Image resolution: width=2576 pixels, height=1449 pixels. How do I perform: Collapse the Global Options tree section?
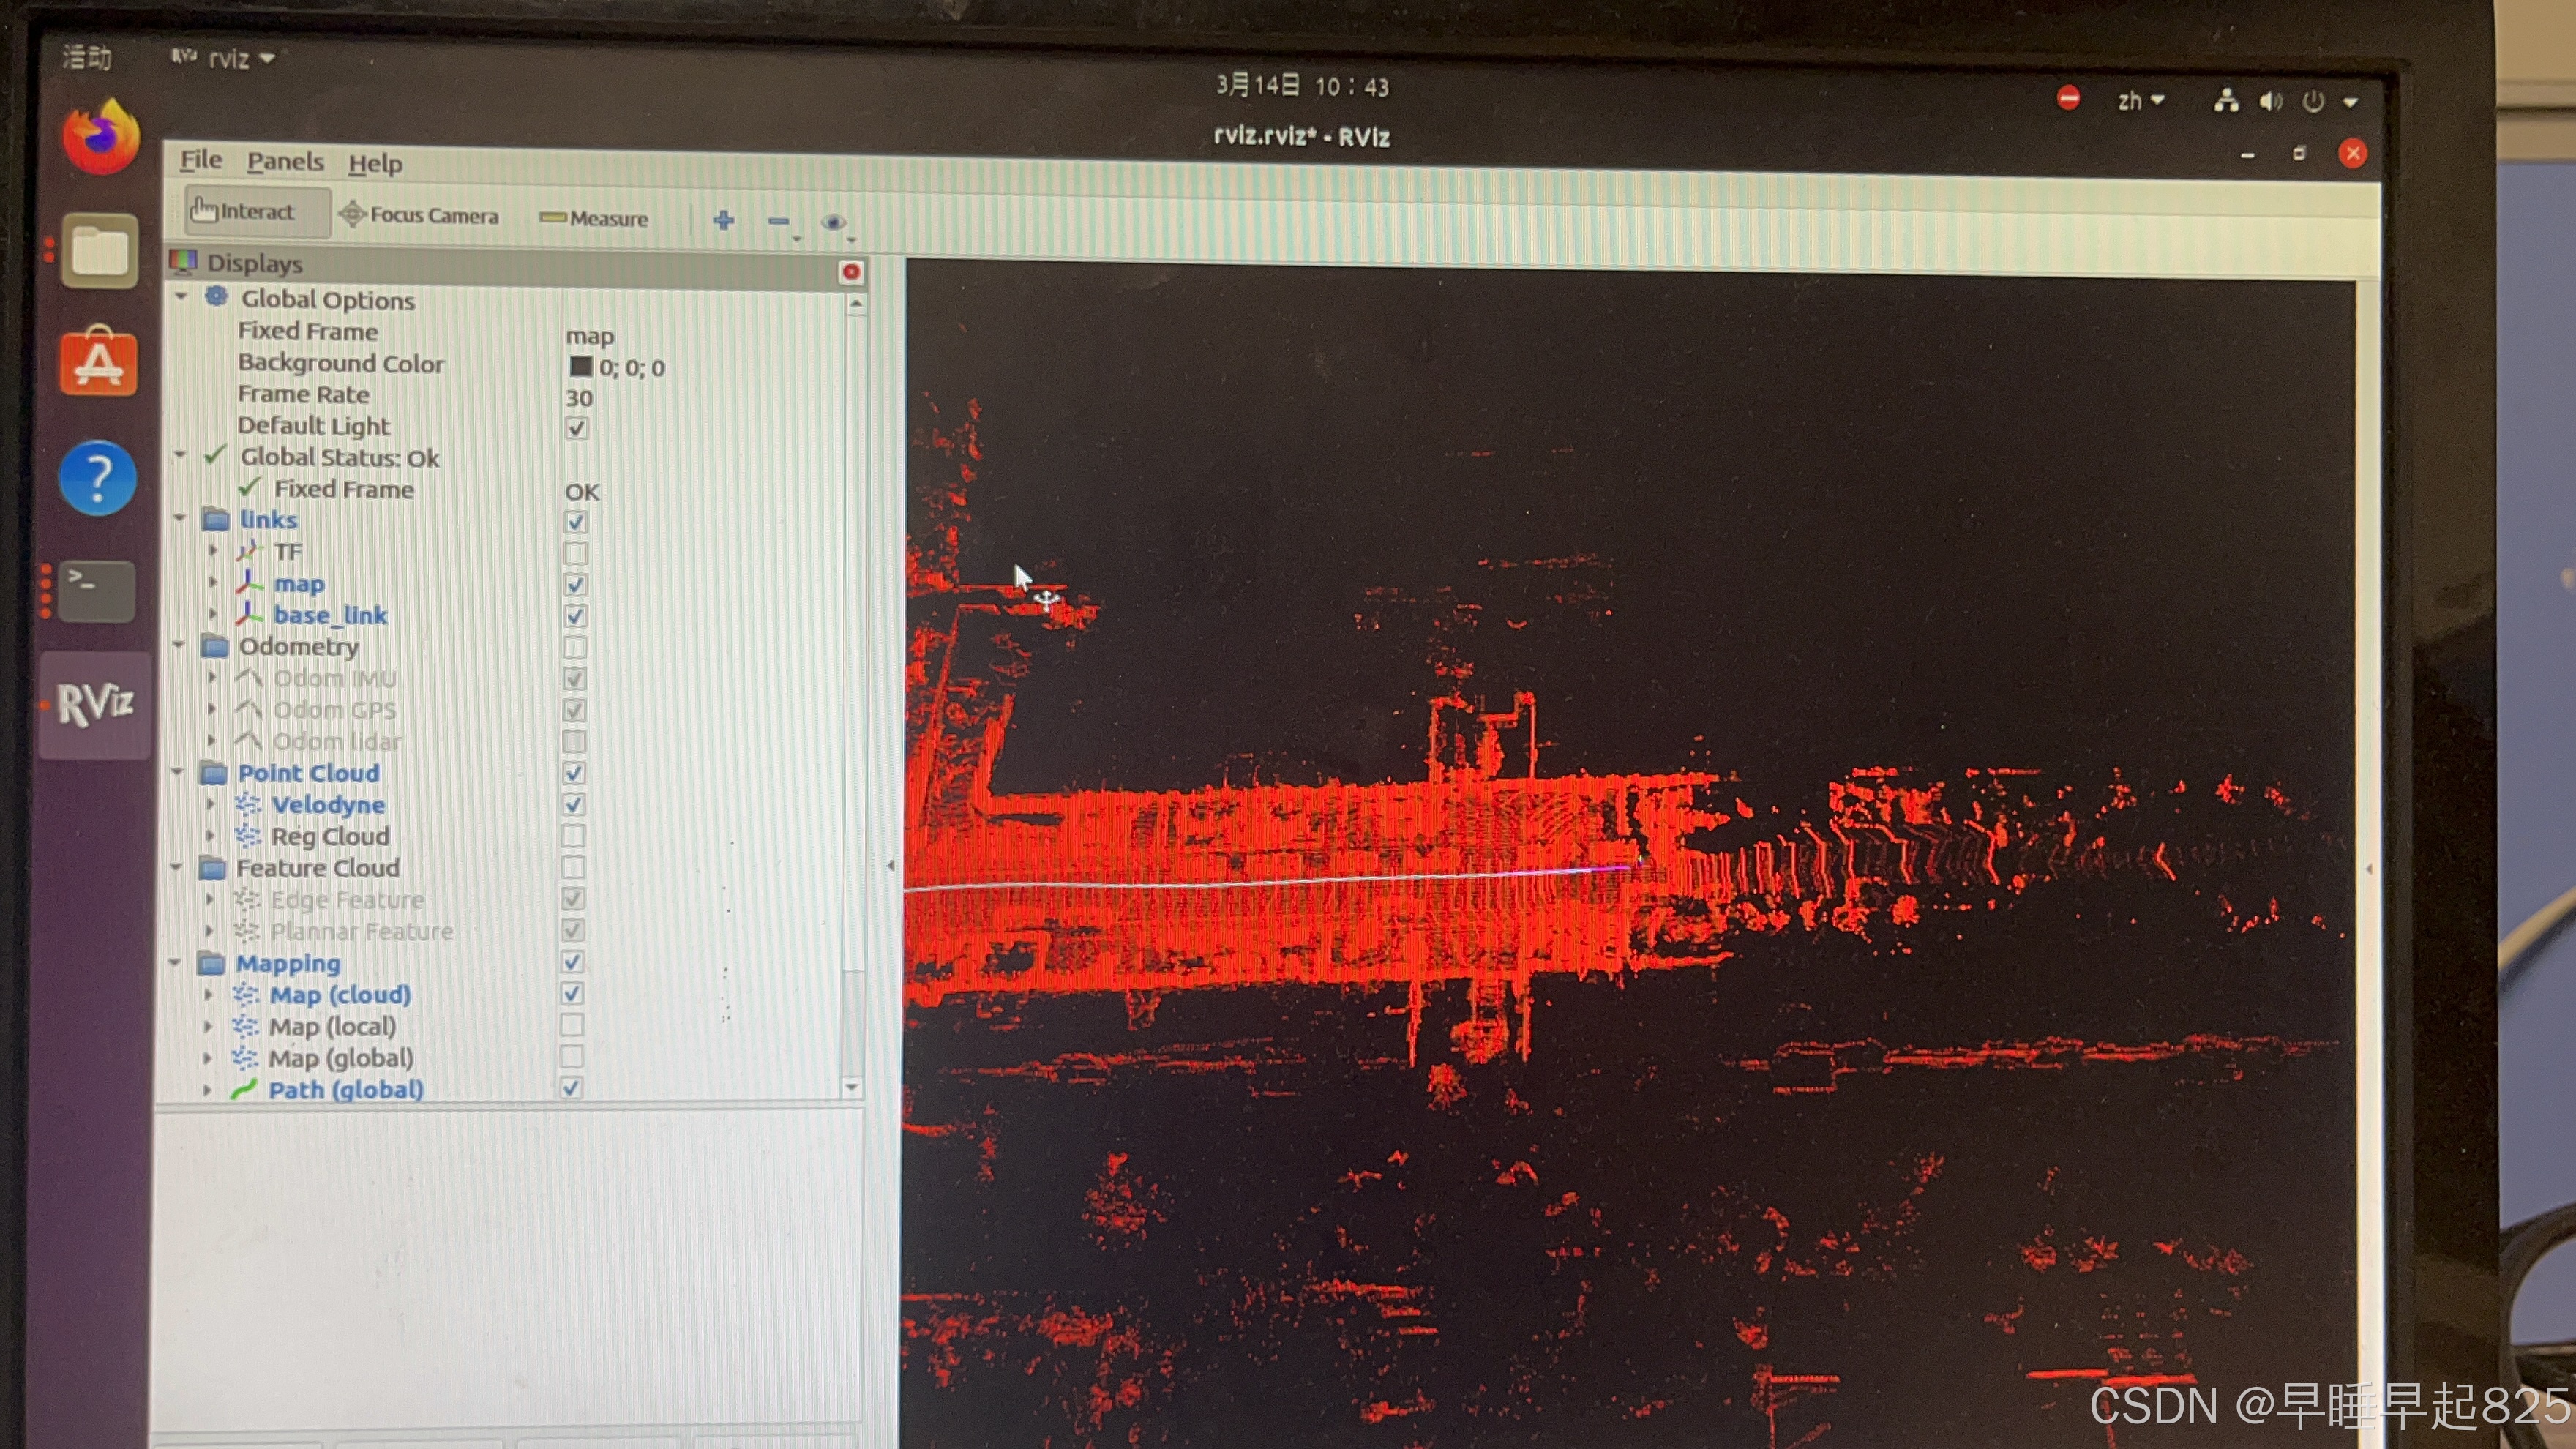click(x=181, y=297)
